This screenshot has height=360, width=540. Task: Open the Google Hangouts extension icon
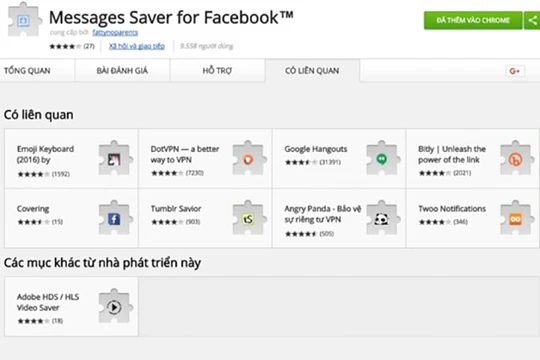pyautogui.click(x=383, y=158)
